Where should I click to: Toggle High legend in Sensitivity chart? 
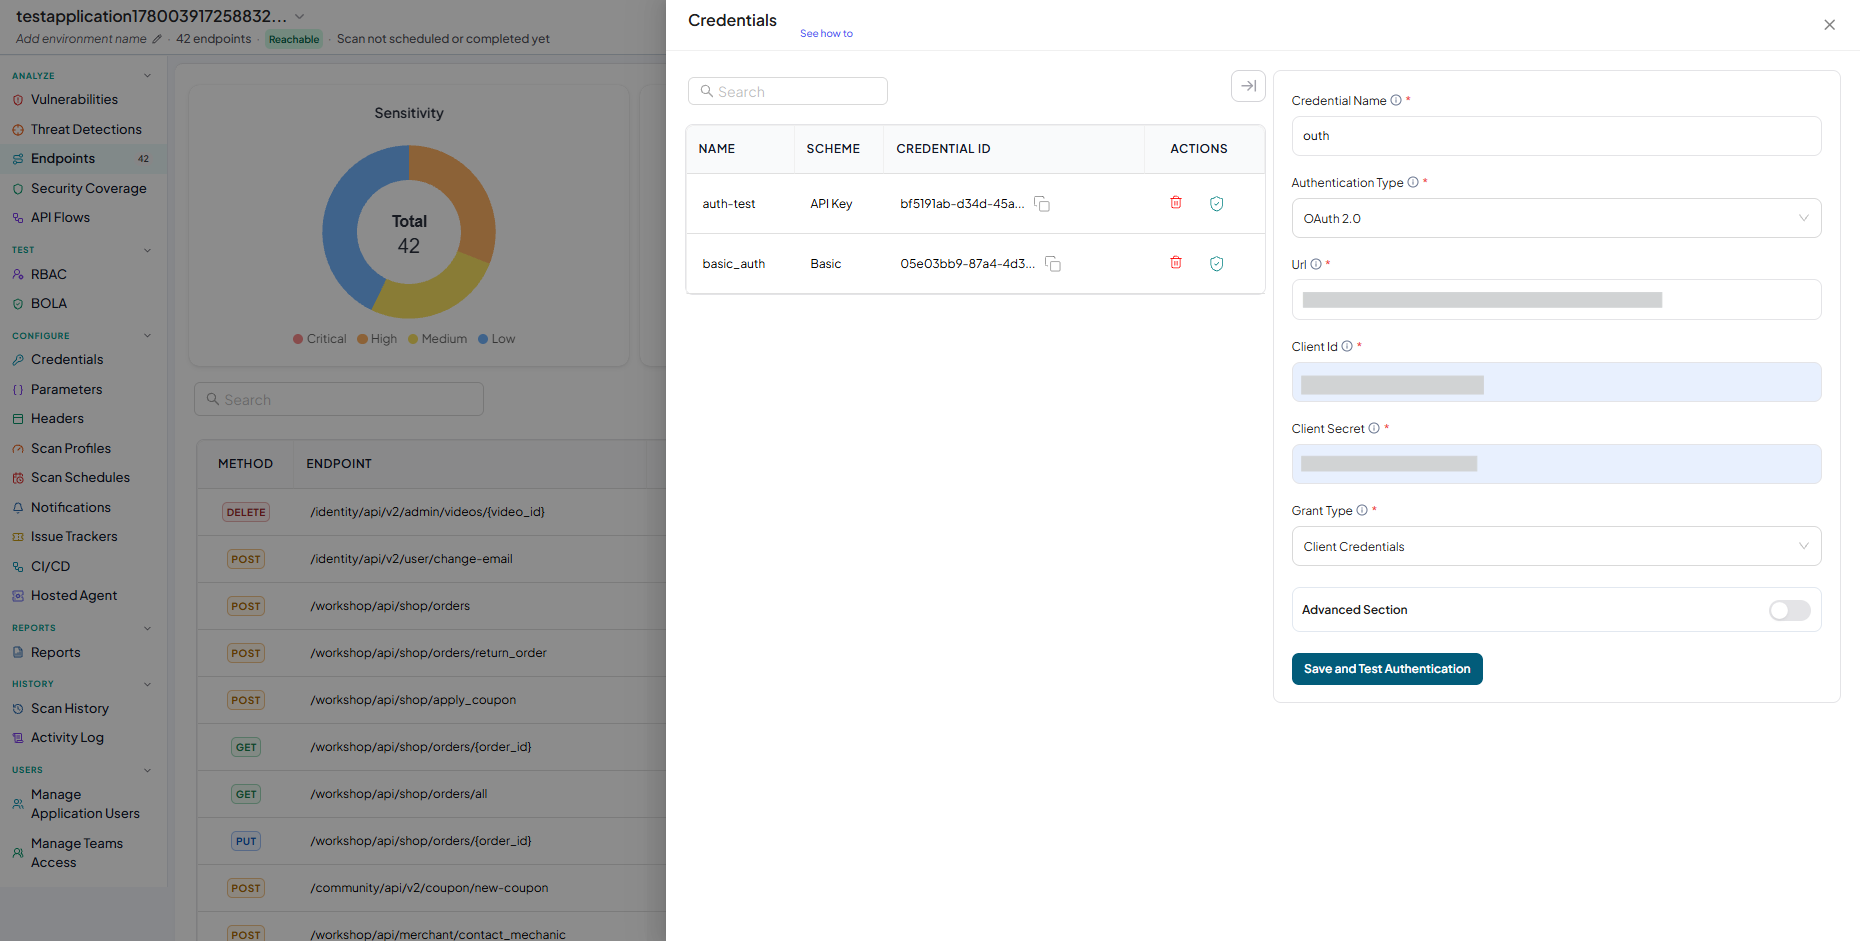pos(377,339)
